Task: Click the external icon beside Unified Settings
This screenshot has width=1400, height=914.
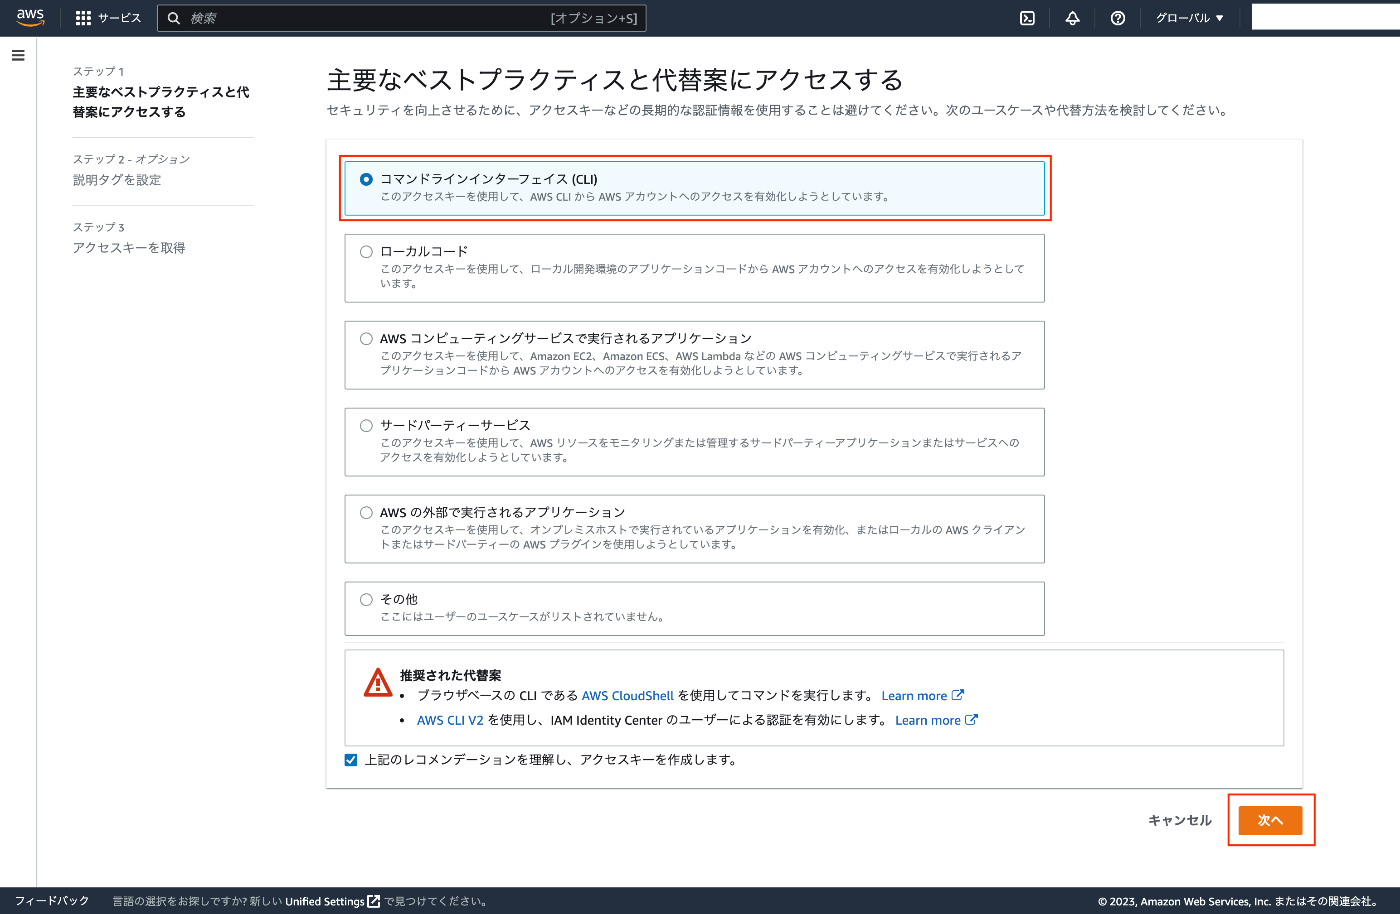Action: pos(374,901)
